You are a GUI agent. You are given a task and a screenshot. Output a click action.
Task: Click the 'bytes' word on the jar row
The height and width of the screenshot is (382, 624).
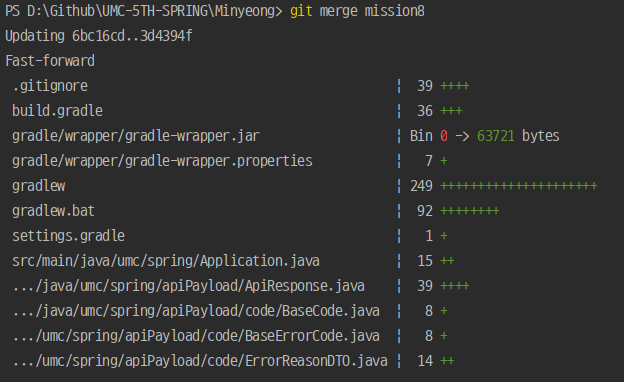point(541,136)
